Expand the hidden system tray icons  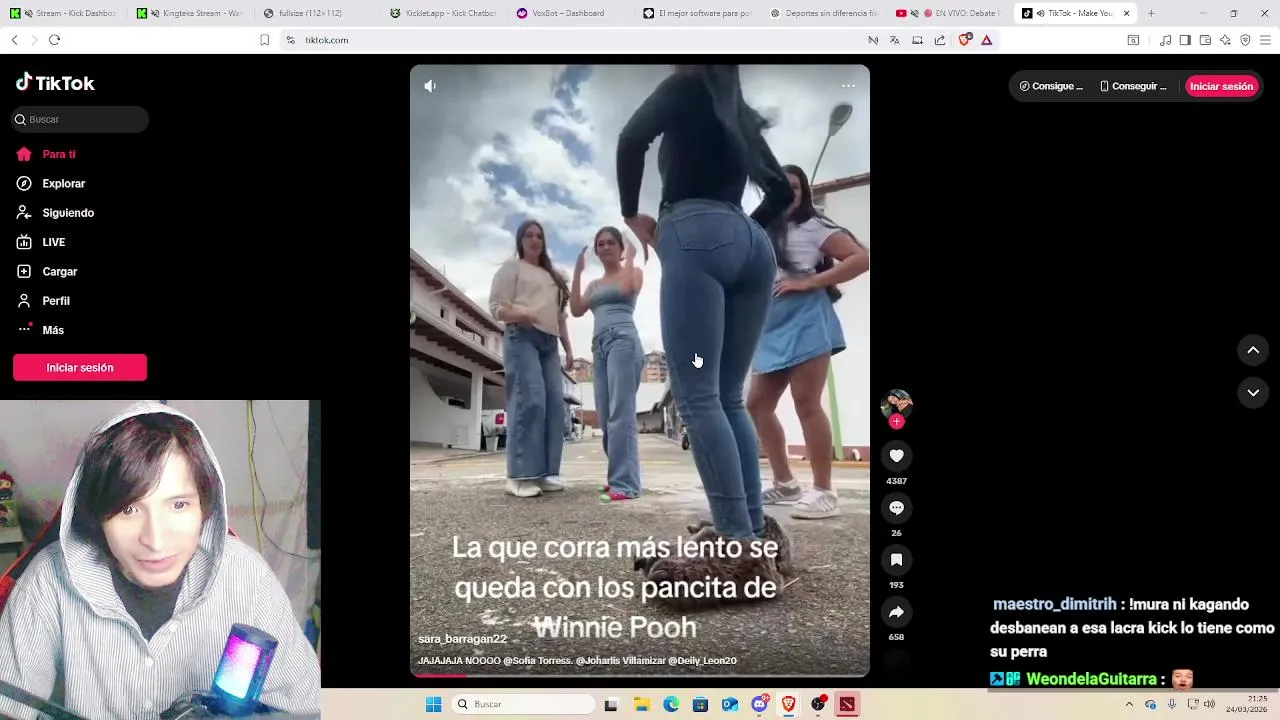(1129, 704)
